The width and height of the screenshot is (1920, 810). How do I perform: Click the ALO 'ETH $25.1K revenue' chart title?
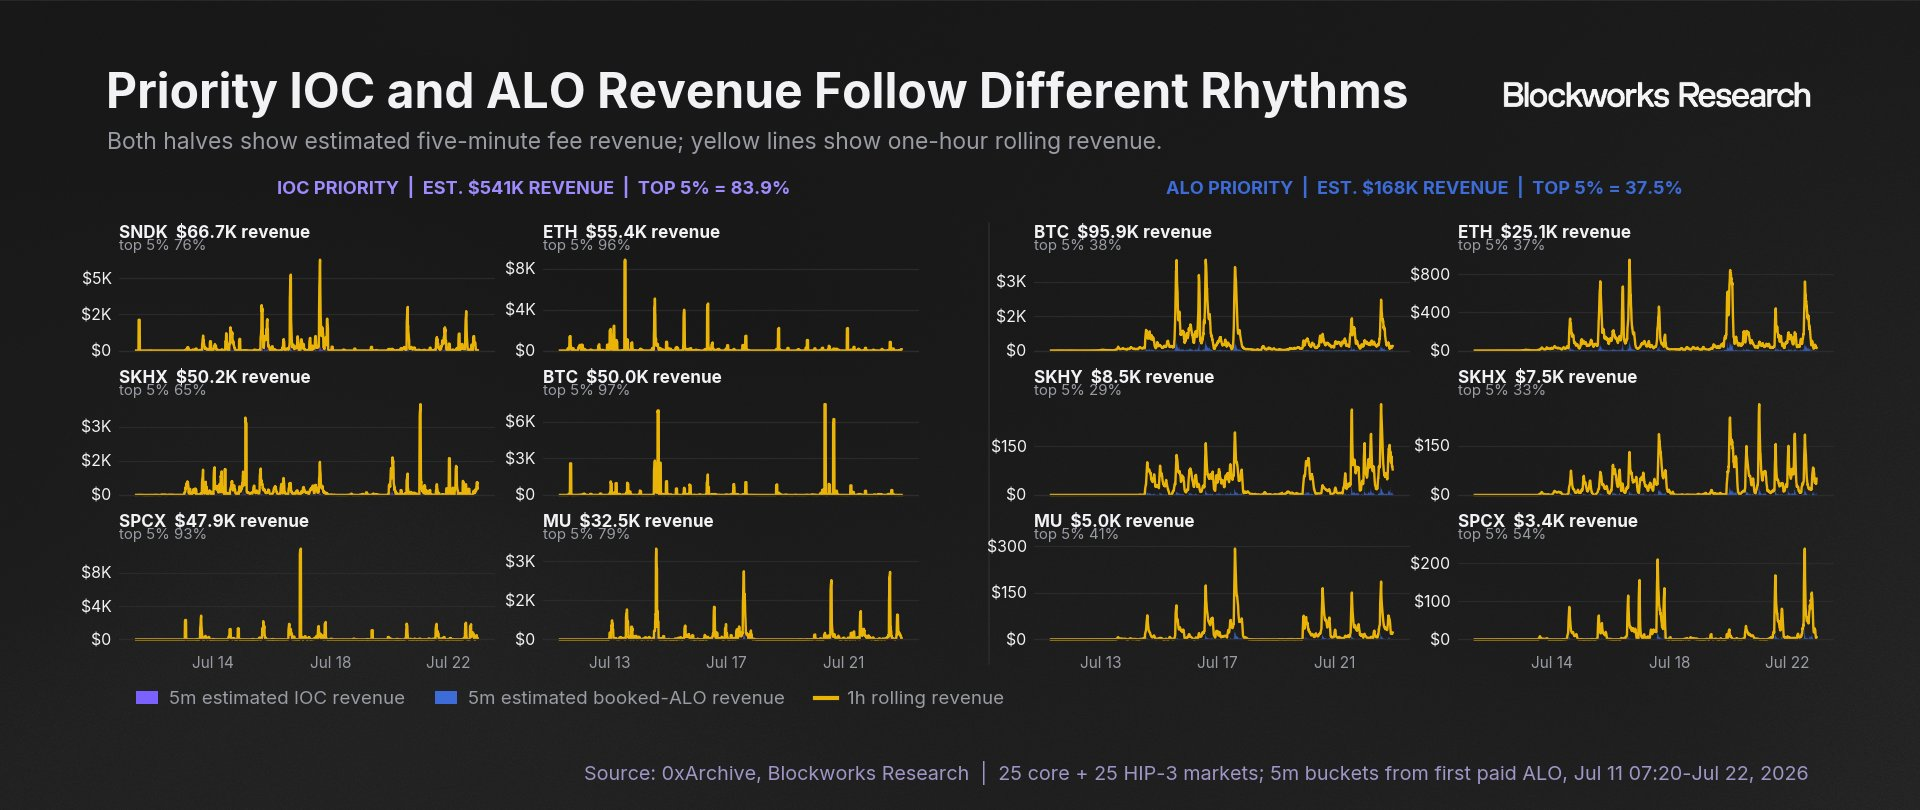pyautogui.click(x=1544, y=231)
